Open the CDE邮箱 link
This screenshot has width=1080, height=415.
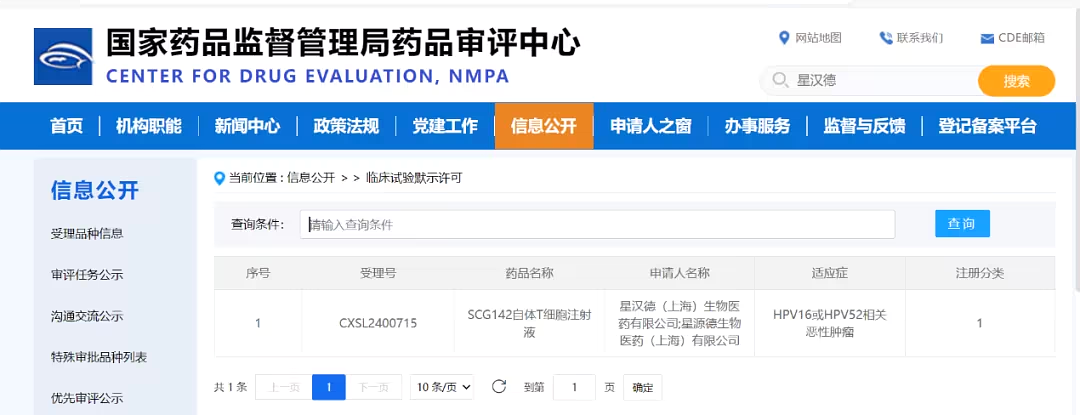click(1021, 38)
